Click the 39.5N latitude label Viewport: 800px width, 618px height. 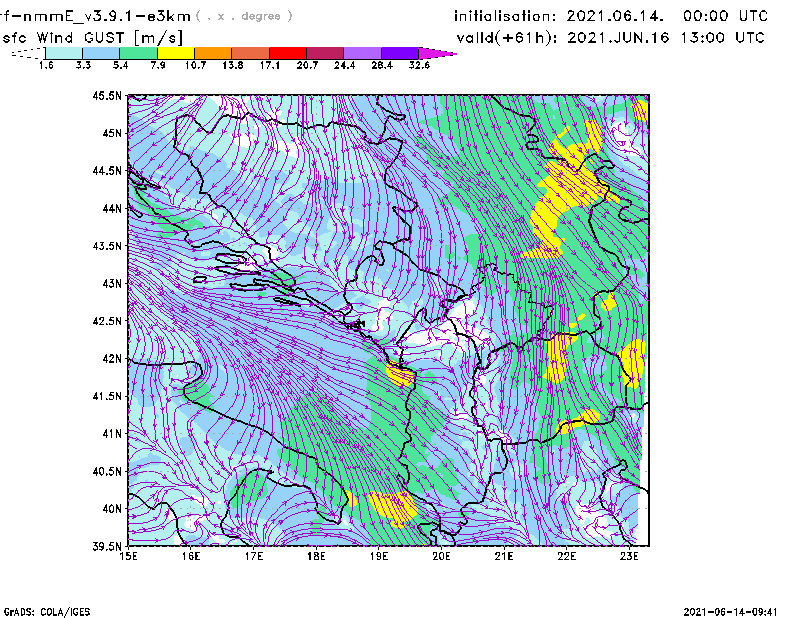[107, 547]
